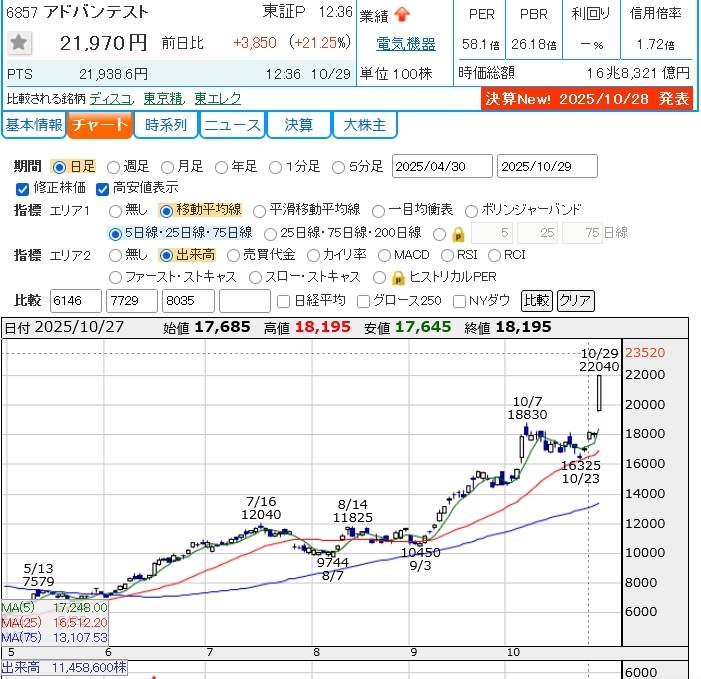The height and width of the screenshot is (679, 701).
Task: Click the 10/29 candlestick on chart
Action: [x=599, y=393]
